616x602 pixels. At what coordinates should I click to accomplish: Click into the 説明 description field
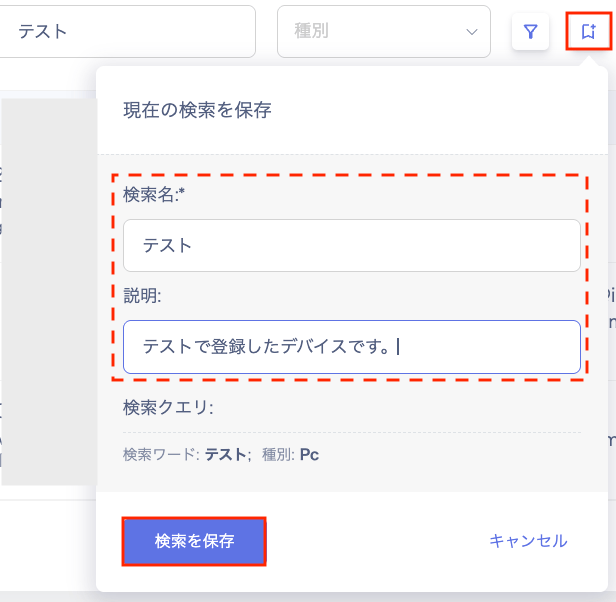(x=352, y=347)
